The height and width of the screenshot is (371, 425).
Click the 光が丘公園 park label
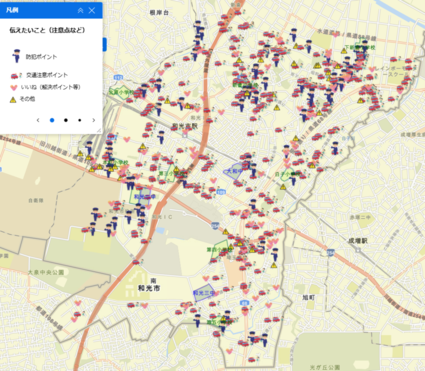click(x=325, y=367)
